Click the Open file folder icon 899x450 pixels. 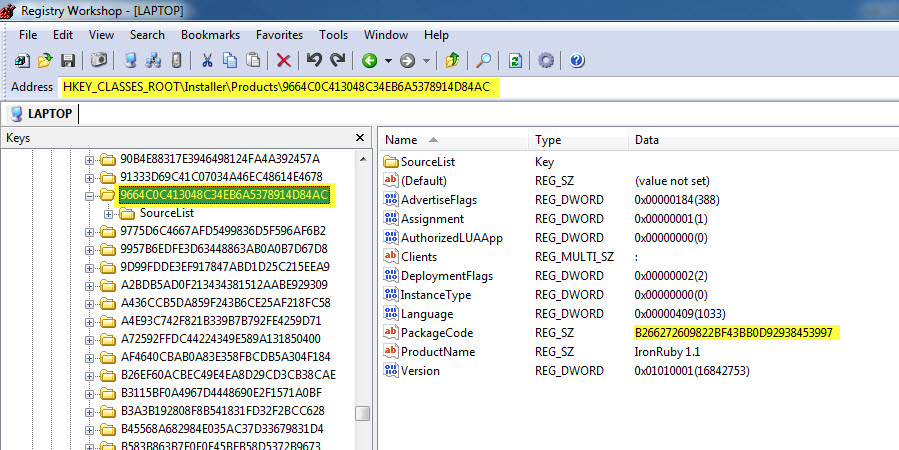[45, 60]
